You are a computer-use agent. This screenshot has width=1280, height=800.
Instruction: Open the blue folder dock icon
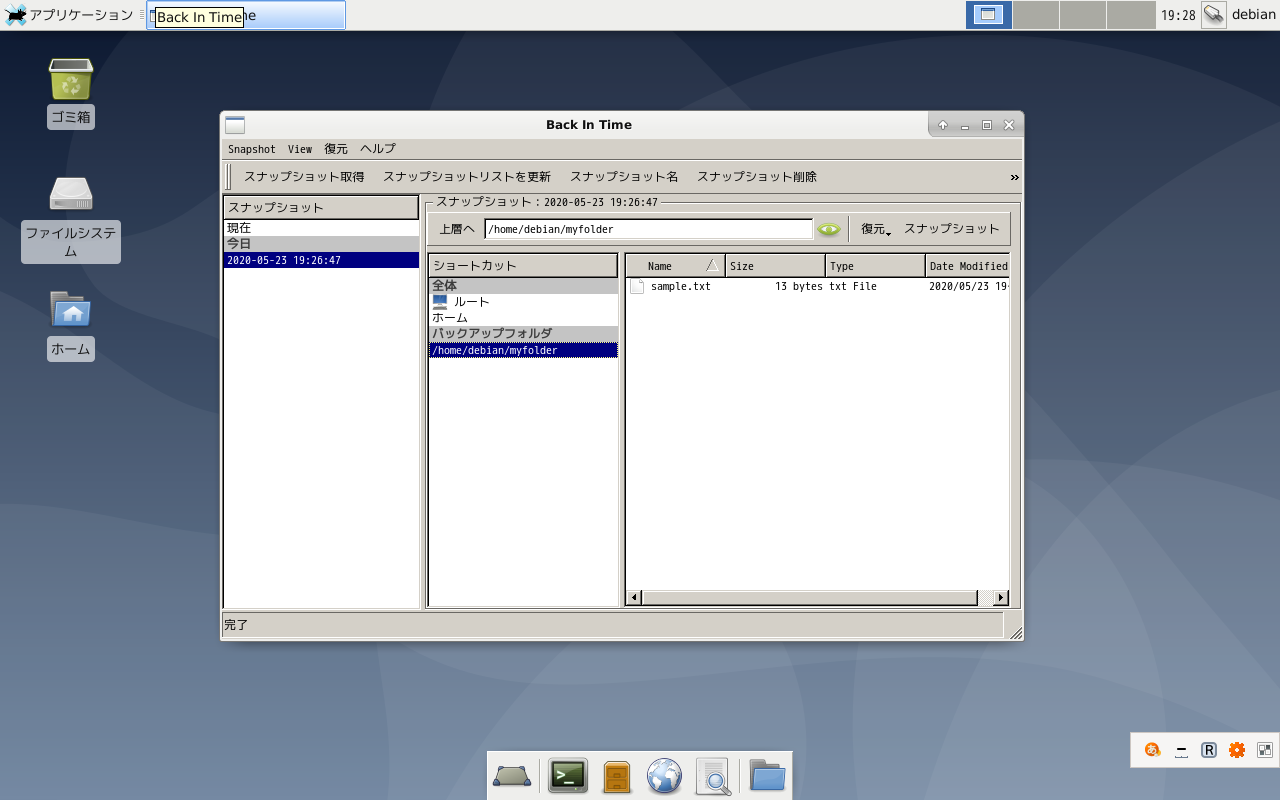click(767, 776)
